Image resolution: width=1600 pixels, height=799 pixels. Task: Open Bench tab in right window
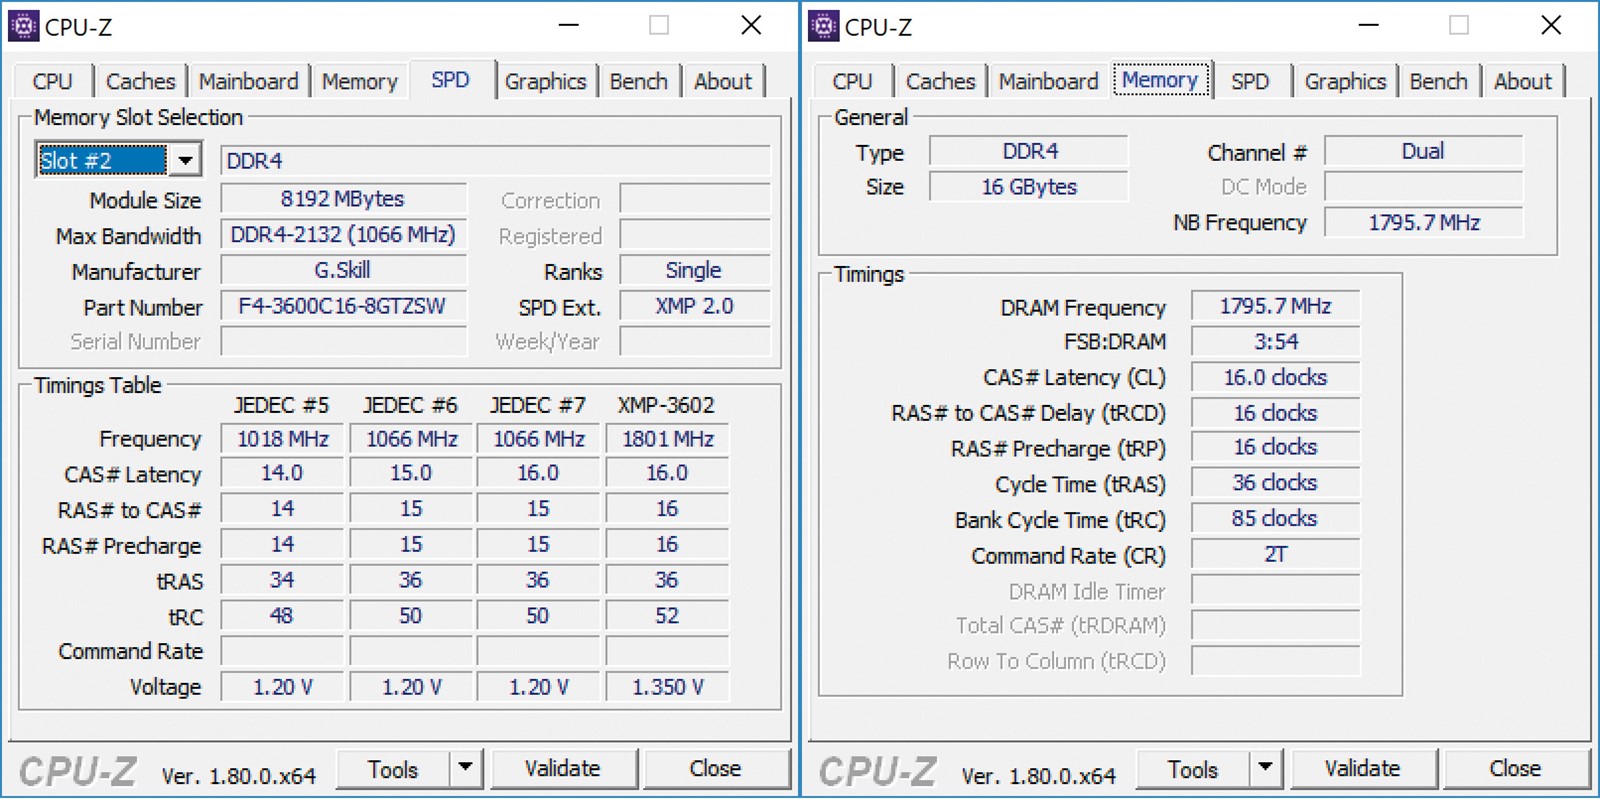tap(1438, 82)
